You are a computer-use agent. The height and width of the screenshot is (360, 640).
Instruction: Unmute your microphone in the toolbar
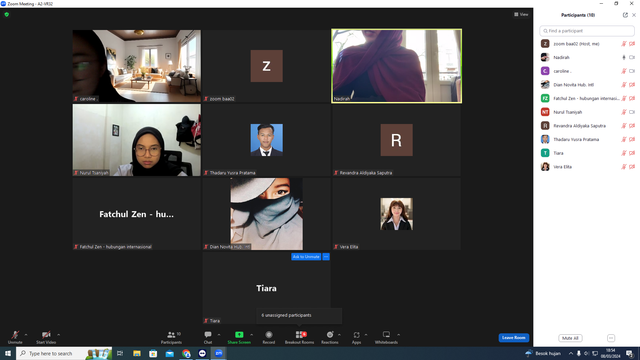15,337
